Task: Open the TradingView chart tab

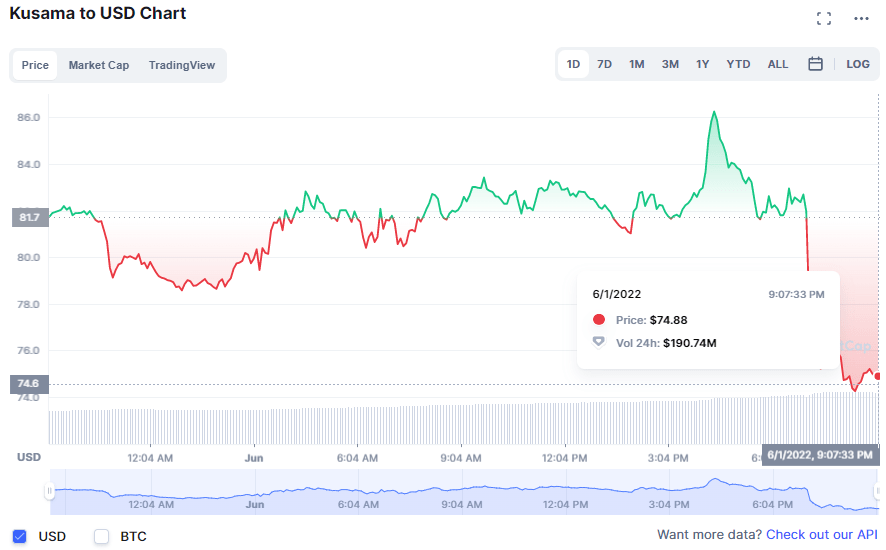Action: click(182, 65)
